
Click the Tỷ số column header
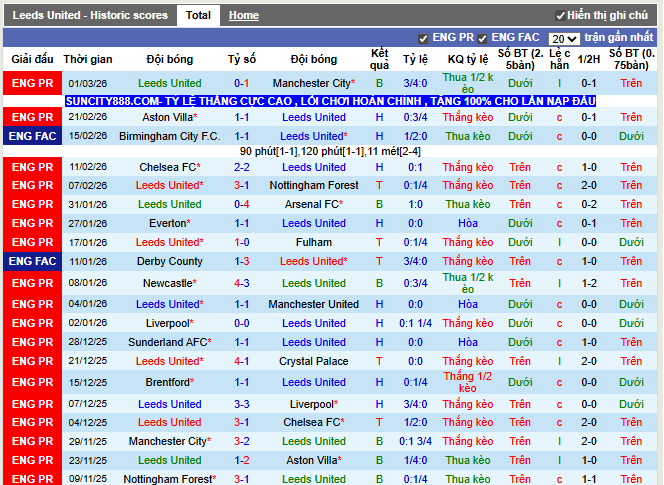point(242,59)
